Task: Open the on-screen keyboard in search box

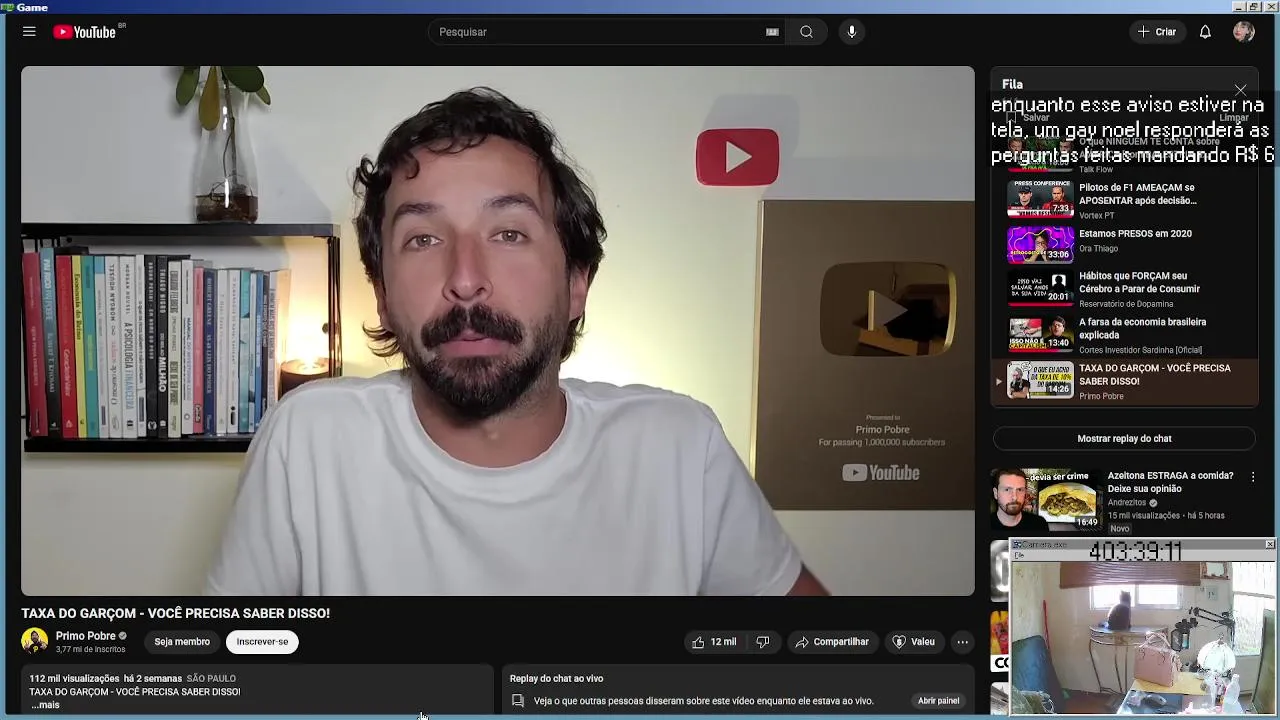Action: tap(772, 32)
